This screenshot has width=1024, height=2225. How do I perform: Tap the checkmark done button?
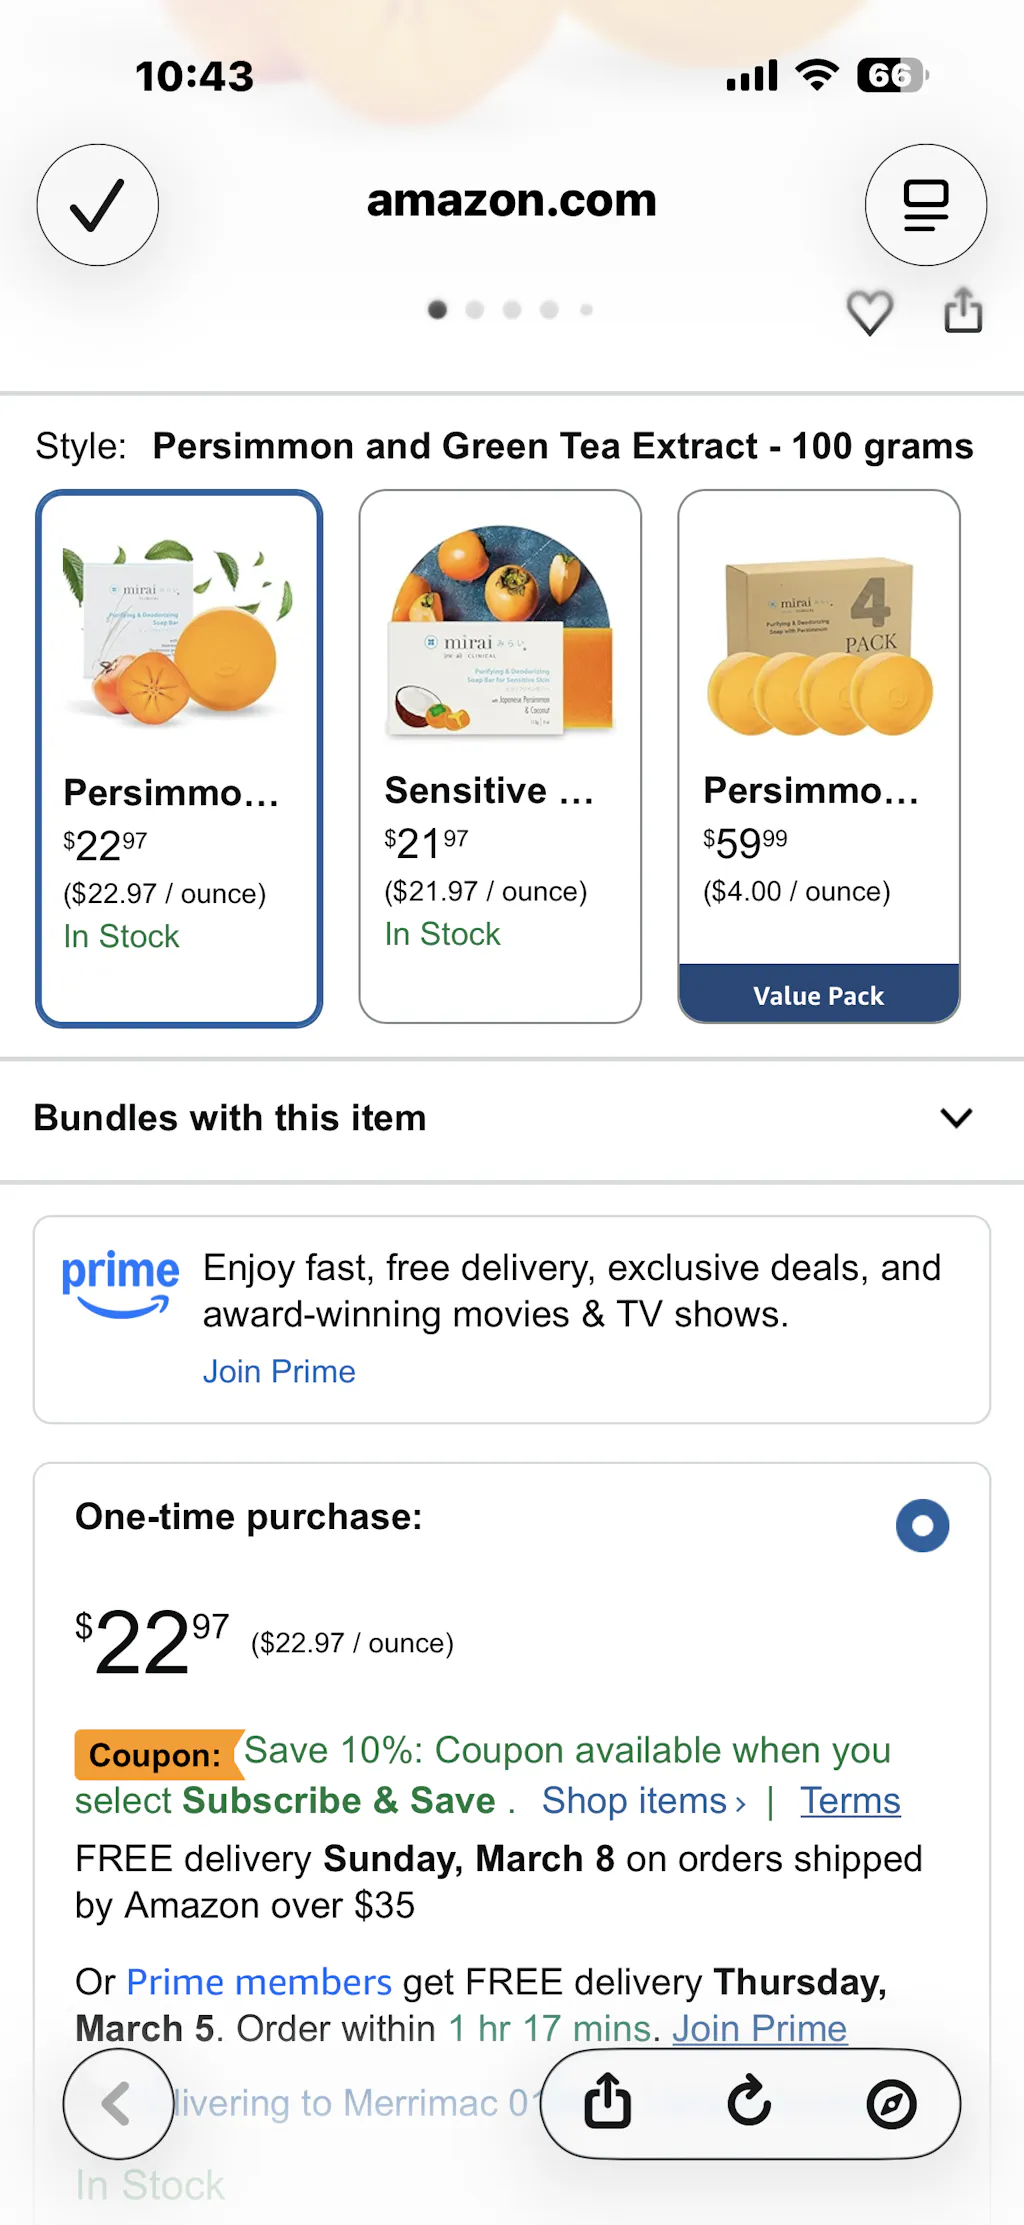[97, 205]
